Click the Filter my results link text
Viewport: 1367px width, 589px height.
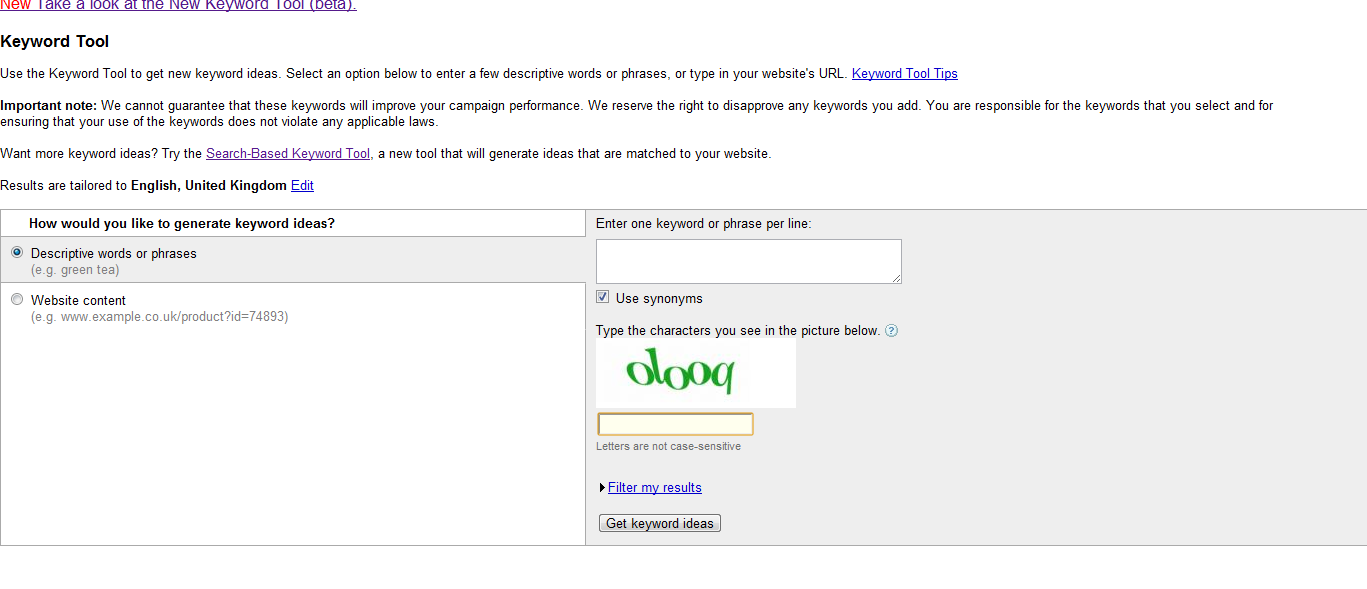click(x=655, y=488)
